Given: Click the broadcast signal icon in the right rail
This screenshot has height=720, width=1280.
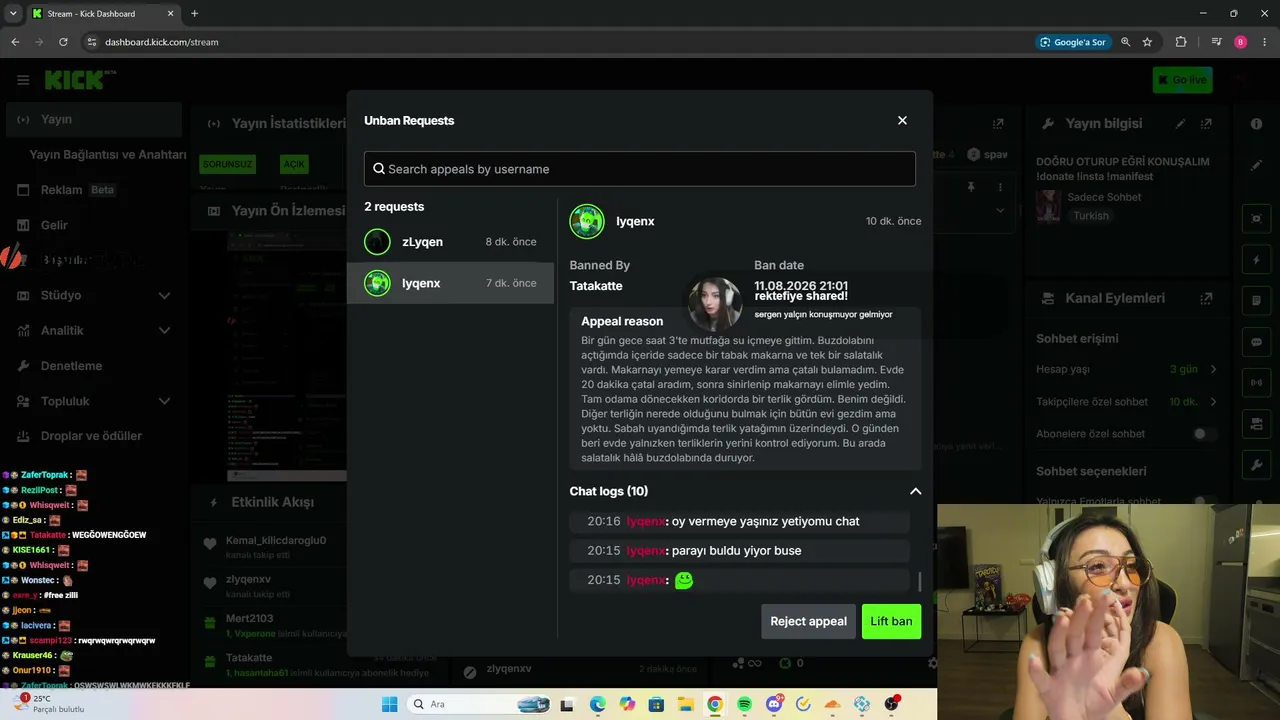Looking at the screenshot, I should [x=1257, y=383].
